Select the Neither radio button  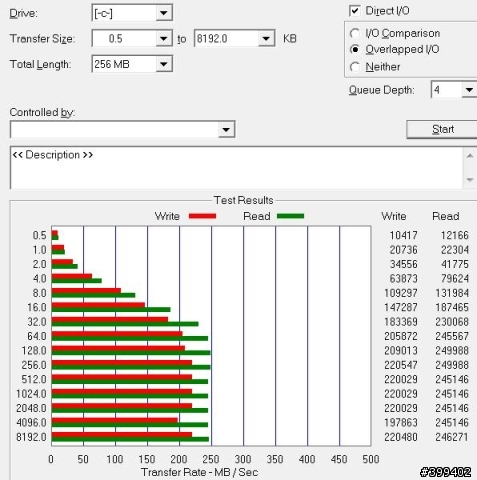click(355, 67)
